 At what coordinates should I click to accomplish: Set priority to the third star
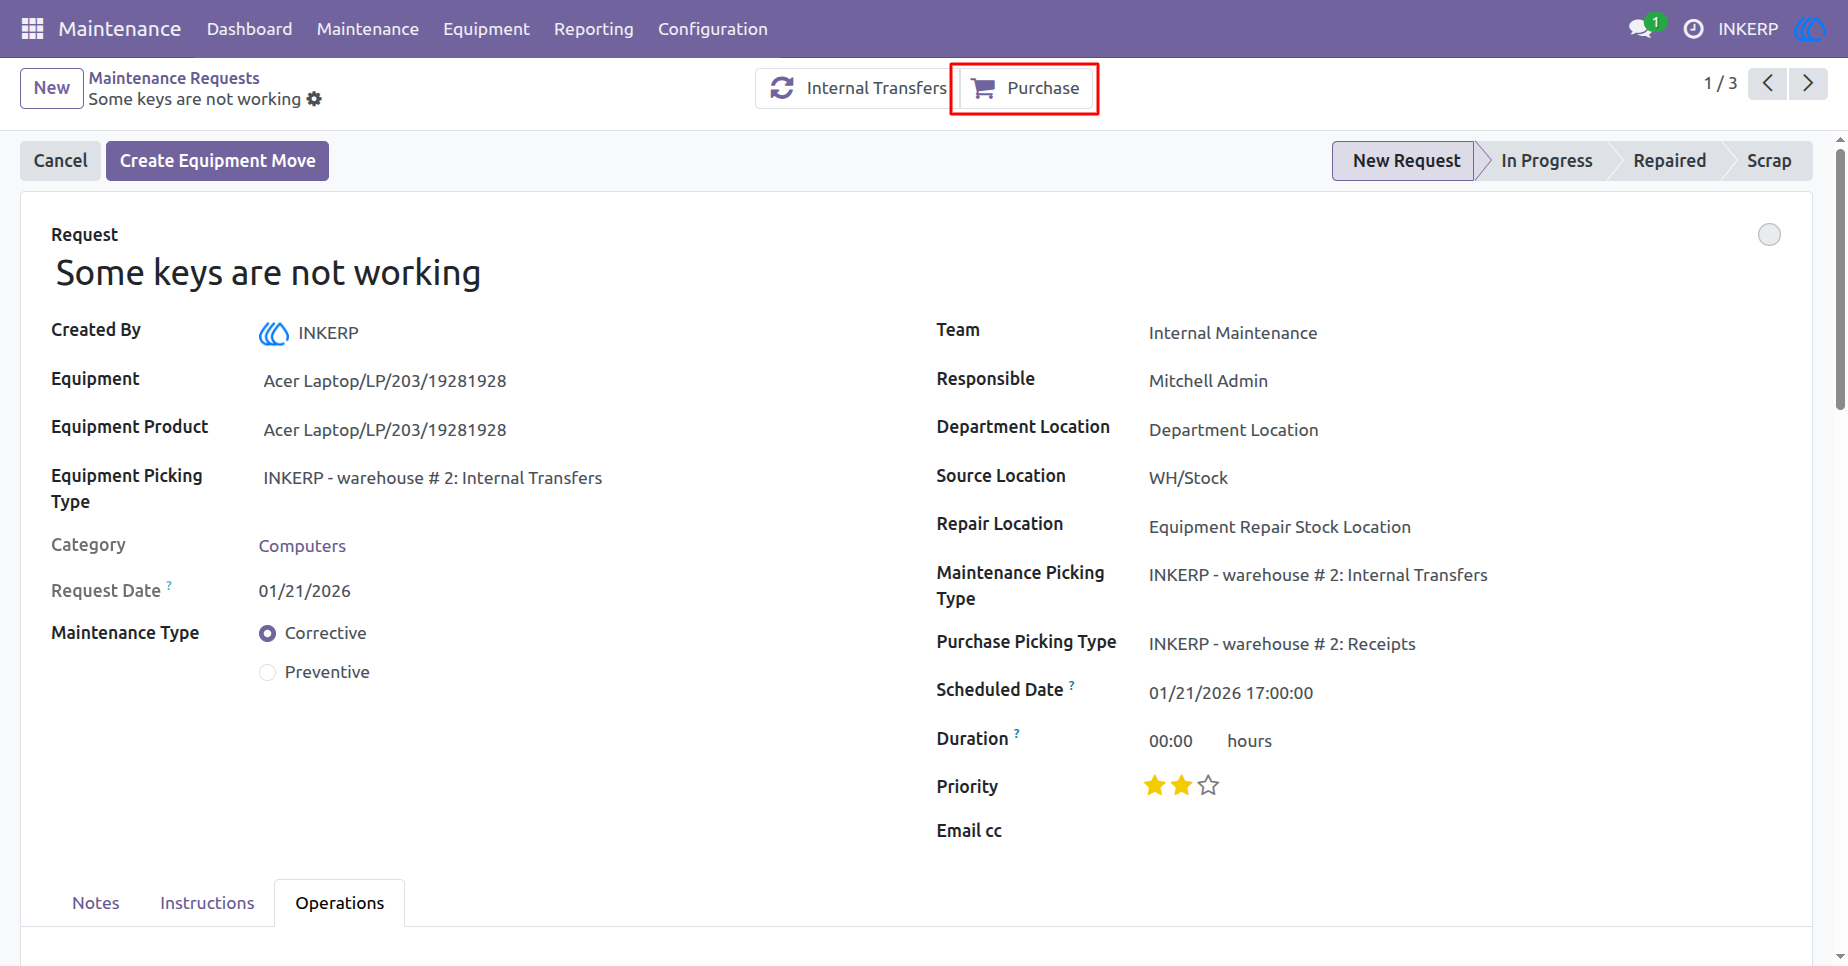[x=1208, y=786]
